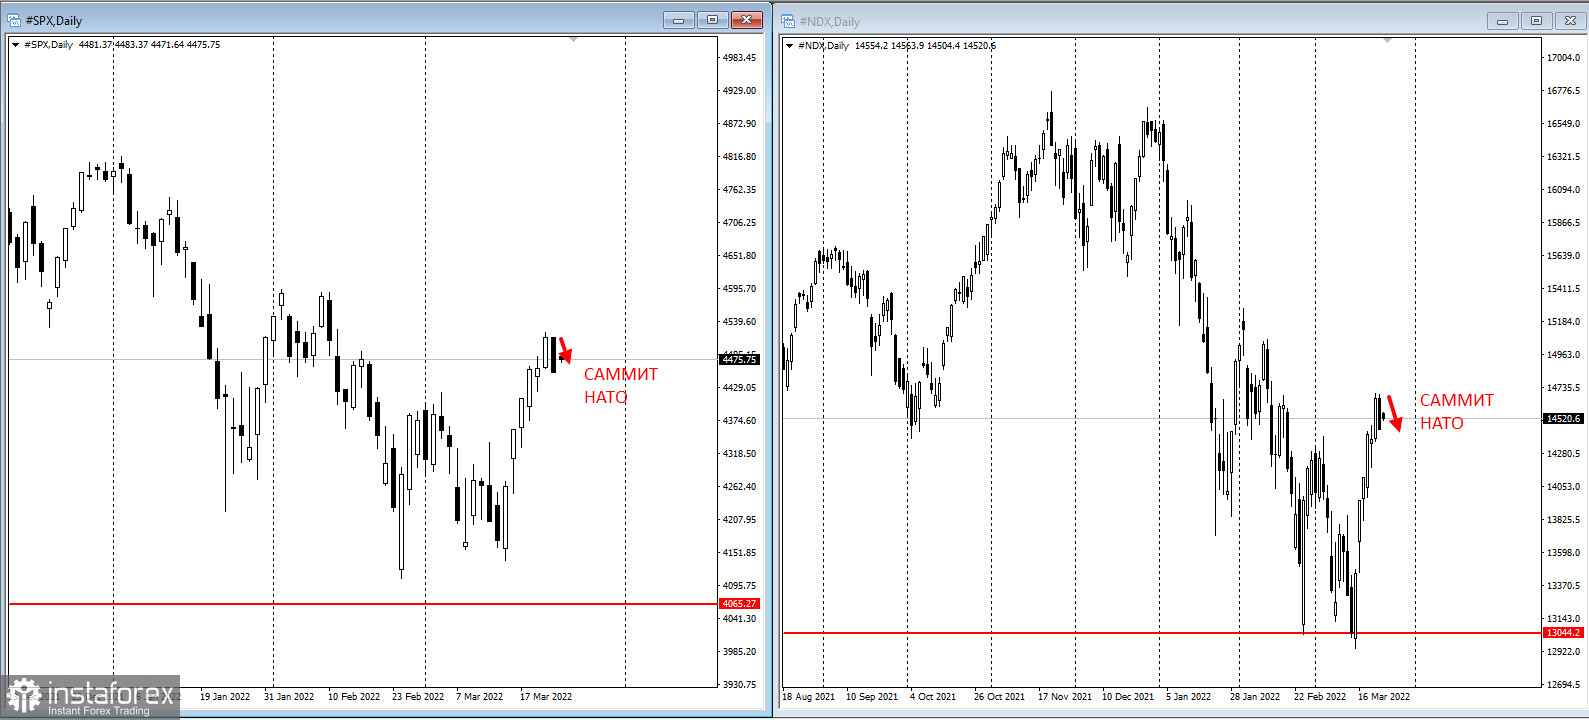The height and width of the screenshot is (720, 1589).
Task: Click the 15639.0 price level on the NDX scale
Action: click(1564, 256)
